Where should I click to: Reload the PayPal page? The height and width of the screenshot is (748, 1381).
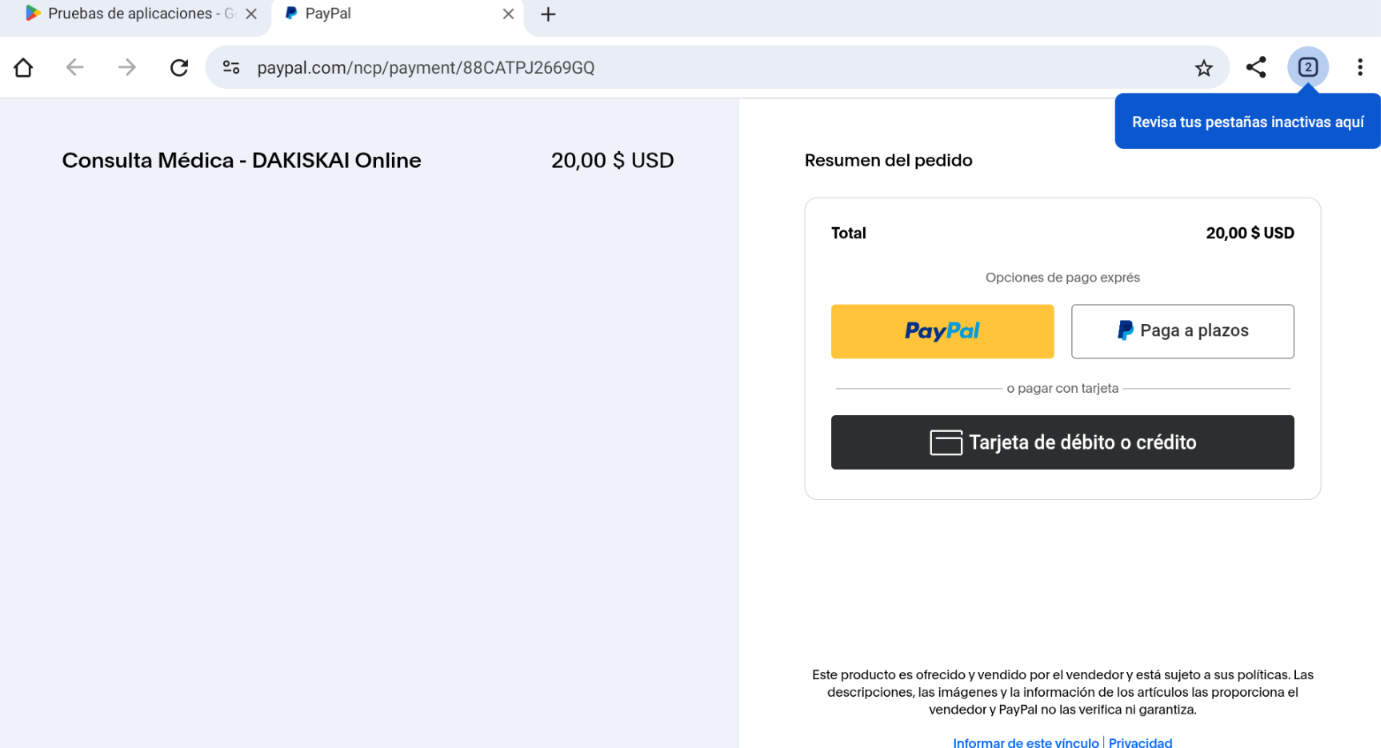(179, 68)
